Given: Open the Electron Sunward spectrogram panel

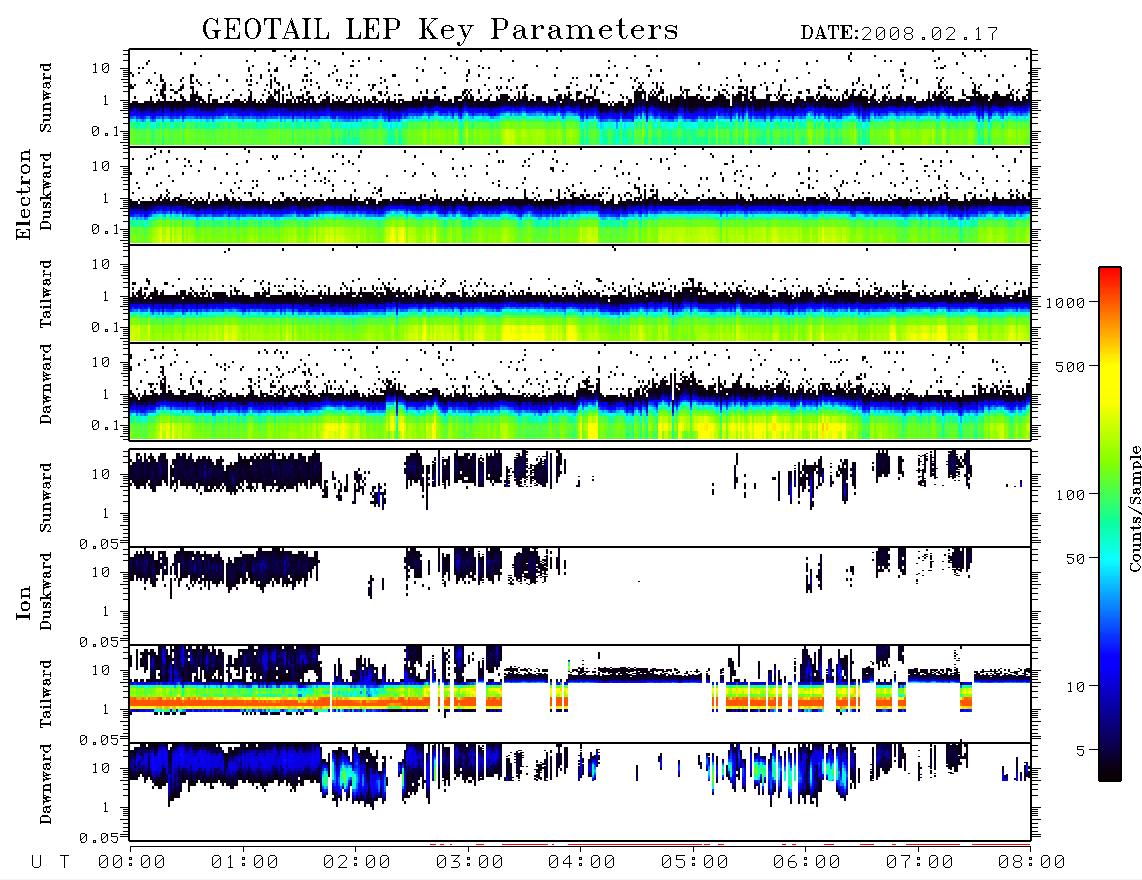Looking at the screenshot, I should tap(580, 98).
